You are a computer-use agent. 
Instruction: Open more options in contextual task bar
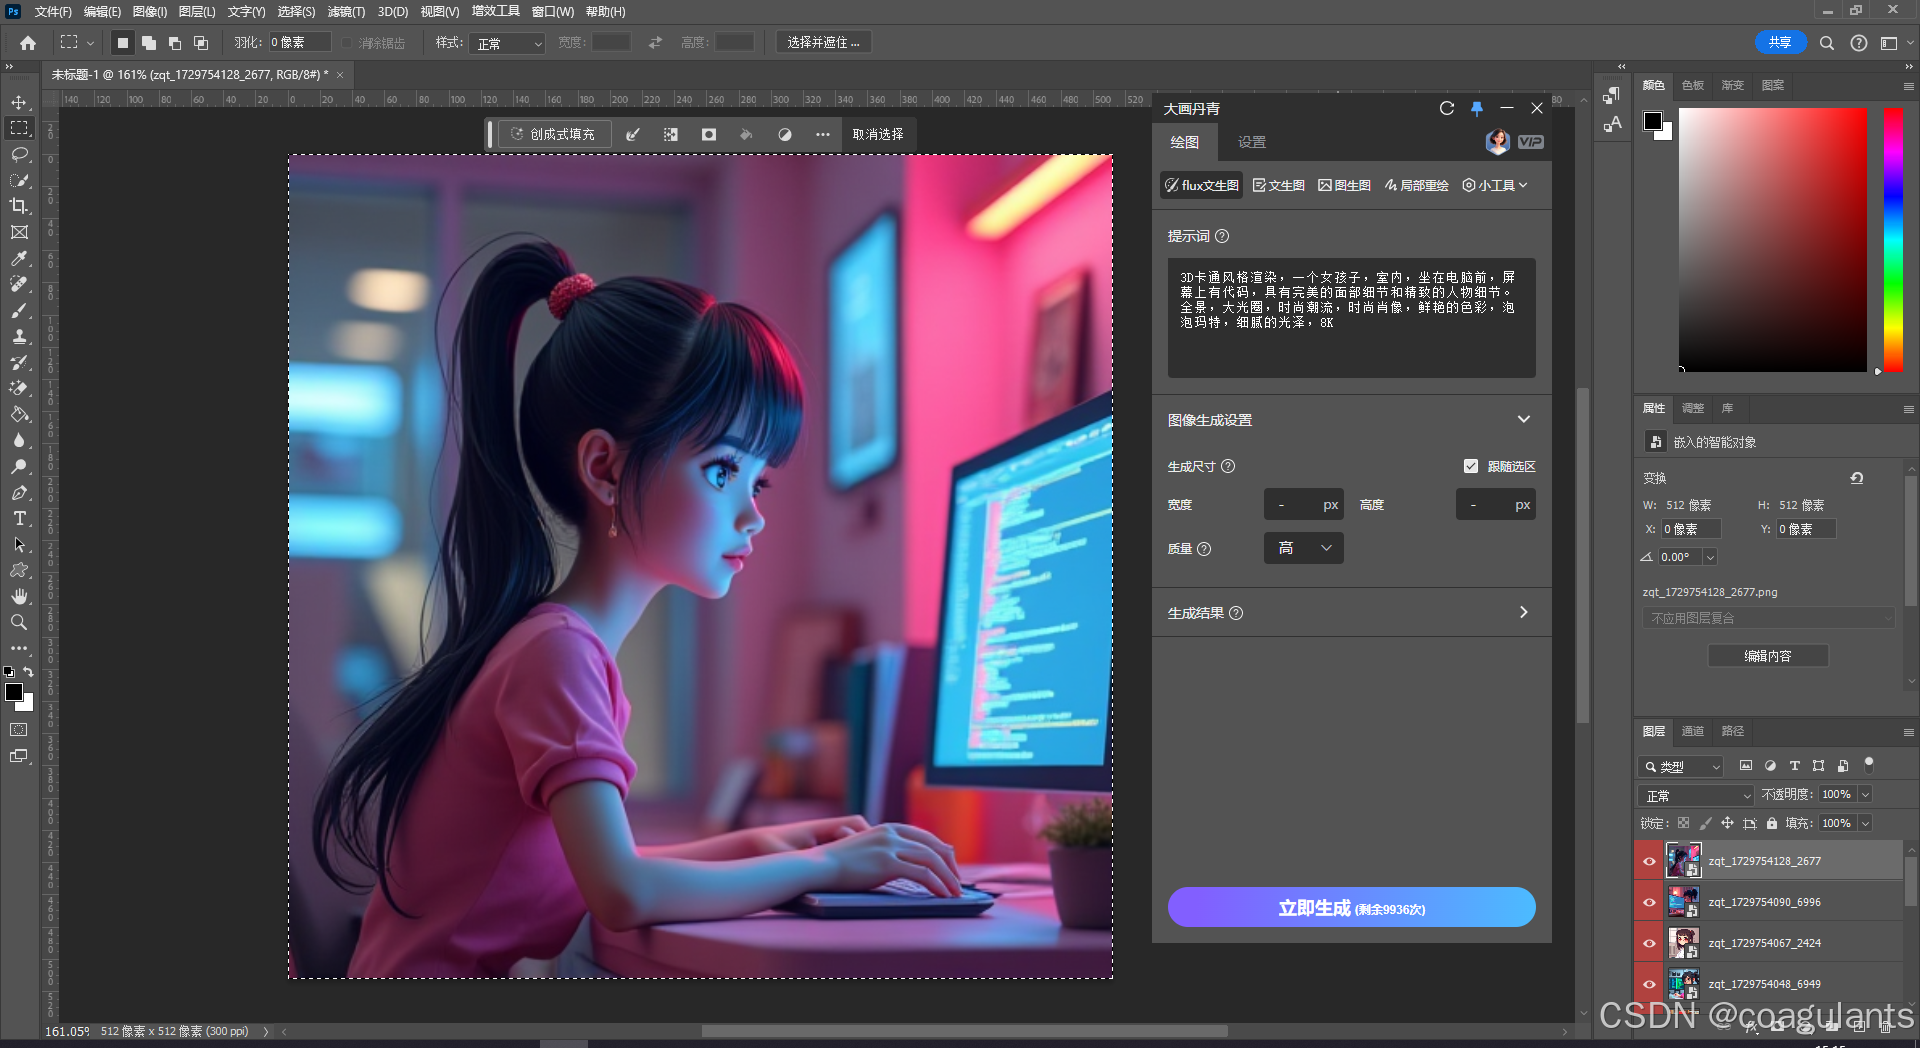click(x=822, y=134)
